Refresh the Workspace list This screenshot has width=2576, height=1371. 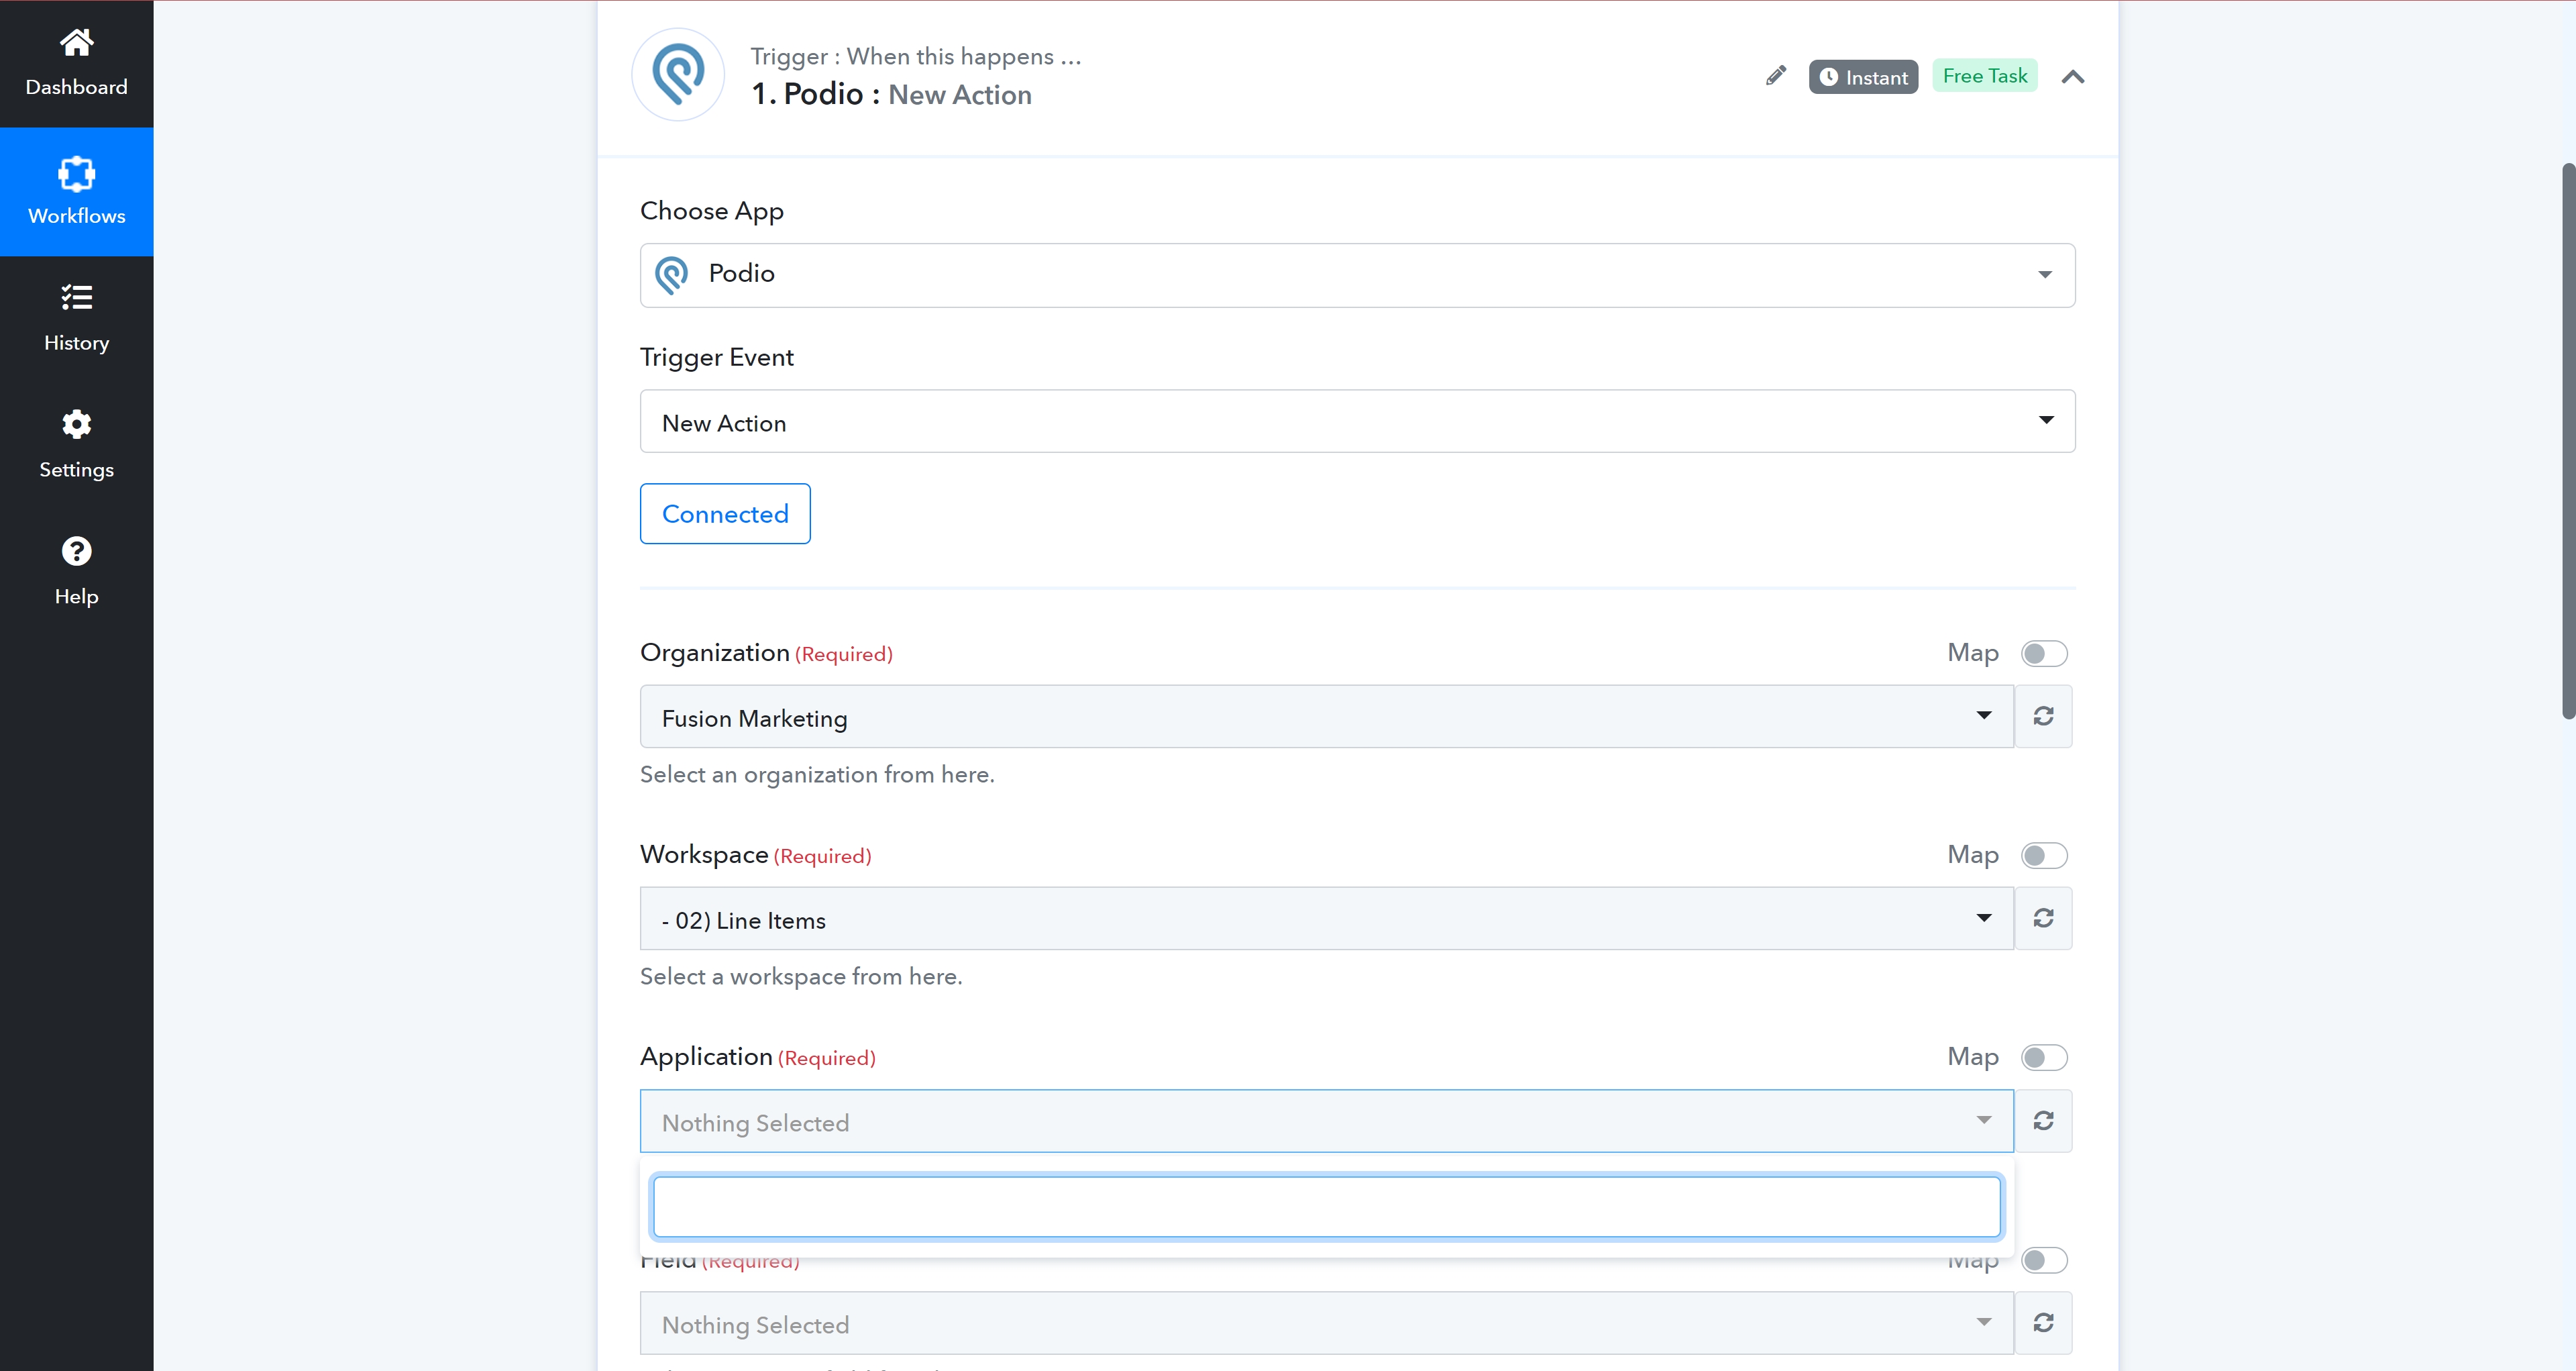[2043, 919]
